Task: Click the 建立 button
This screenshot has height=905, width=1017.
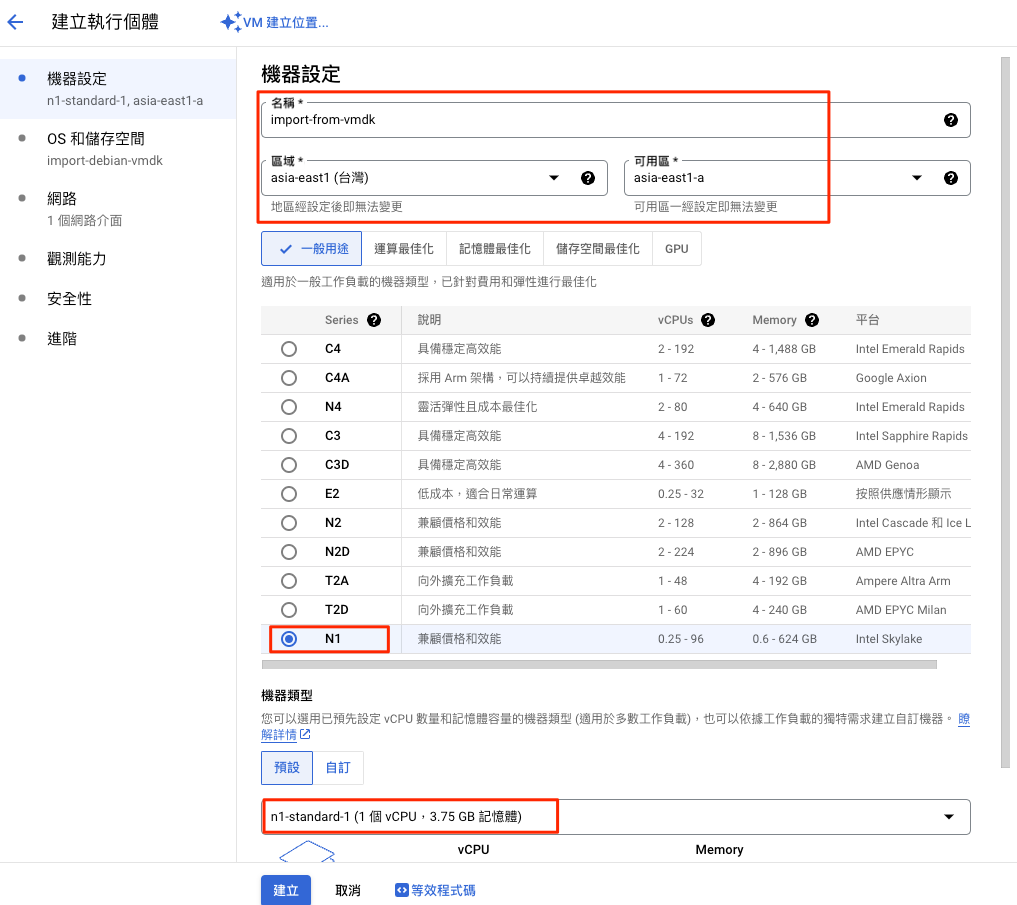Action: click(x=286, y=890)
